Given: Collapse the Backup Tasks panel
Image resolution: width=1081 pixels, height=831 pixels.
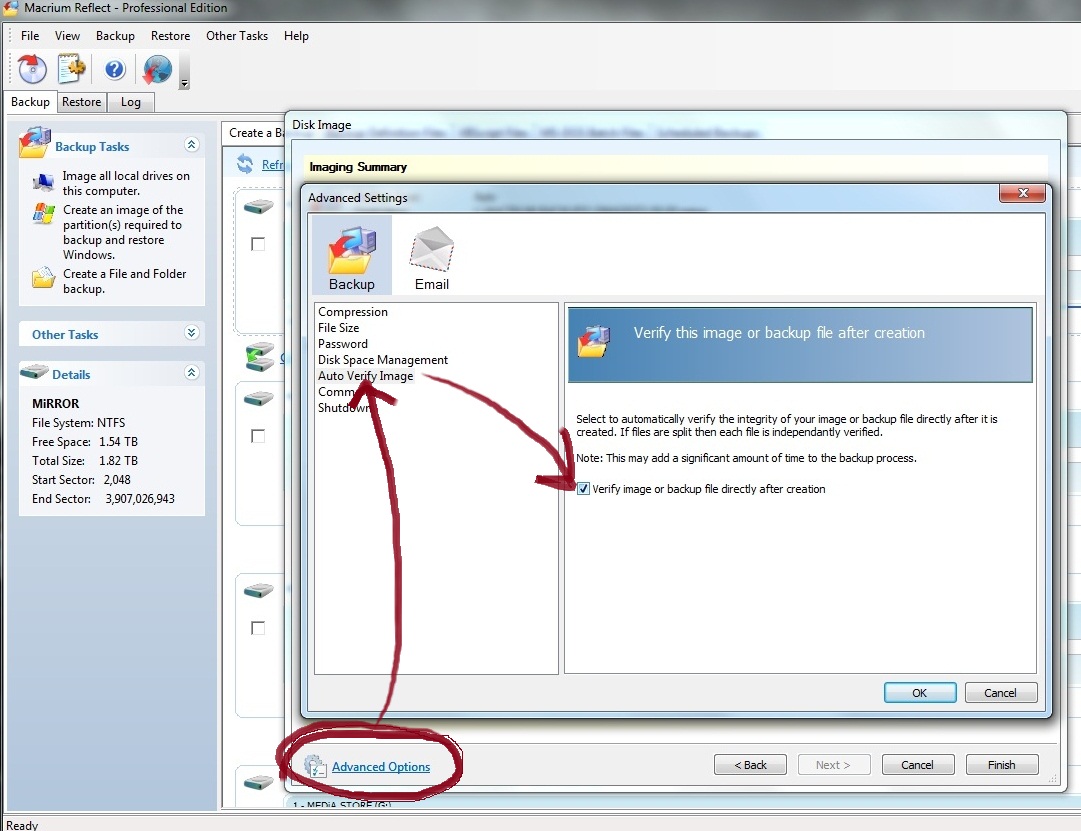Looking at the screenshot, I should coord(191,146).
